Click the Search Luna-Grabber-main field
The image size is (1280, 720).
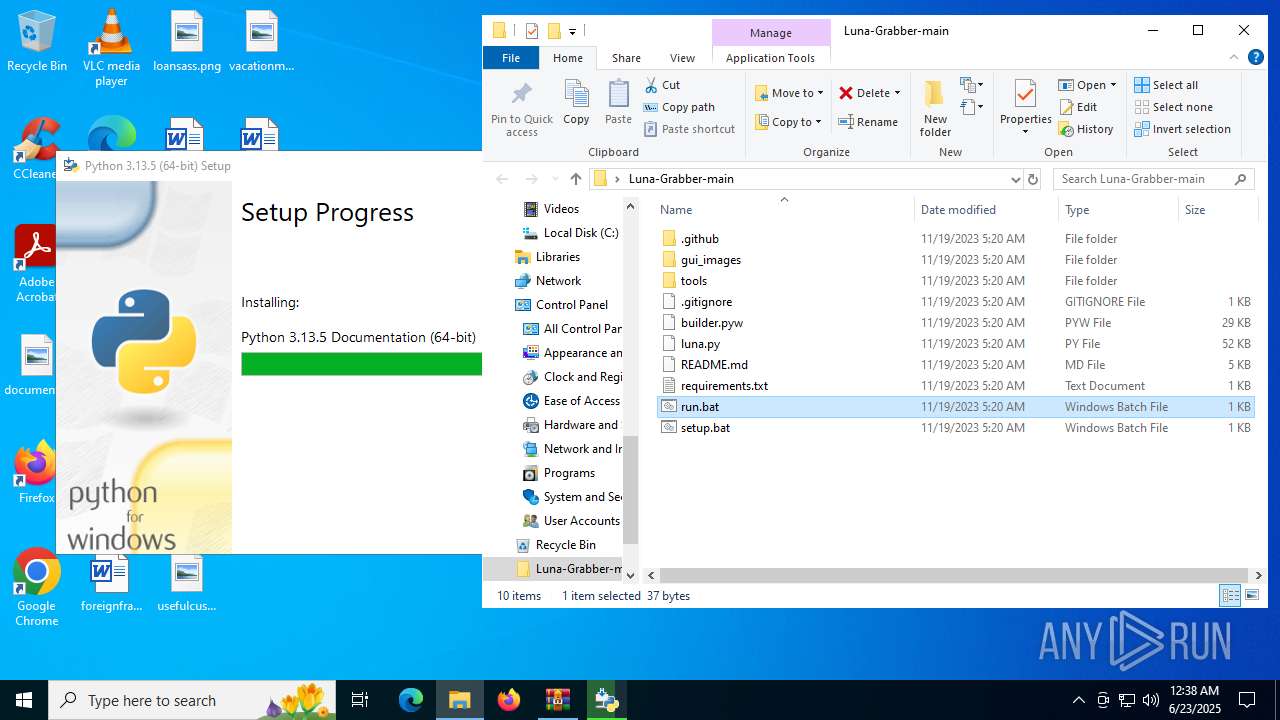(1155, 179)
